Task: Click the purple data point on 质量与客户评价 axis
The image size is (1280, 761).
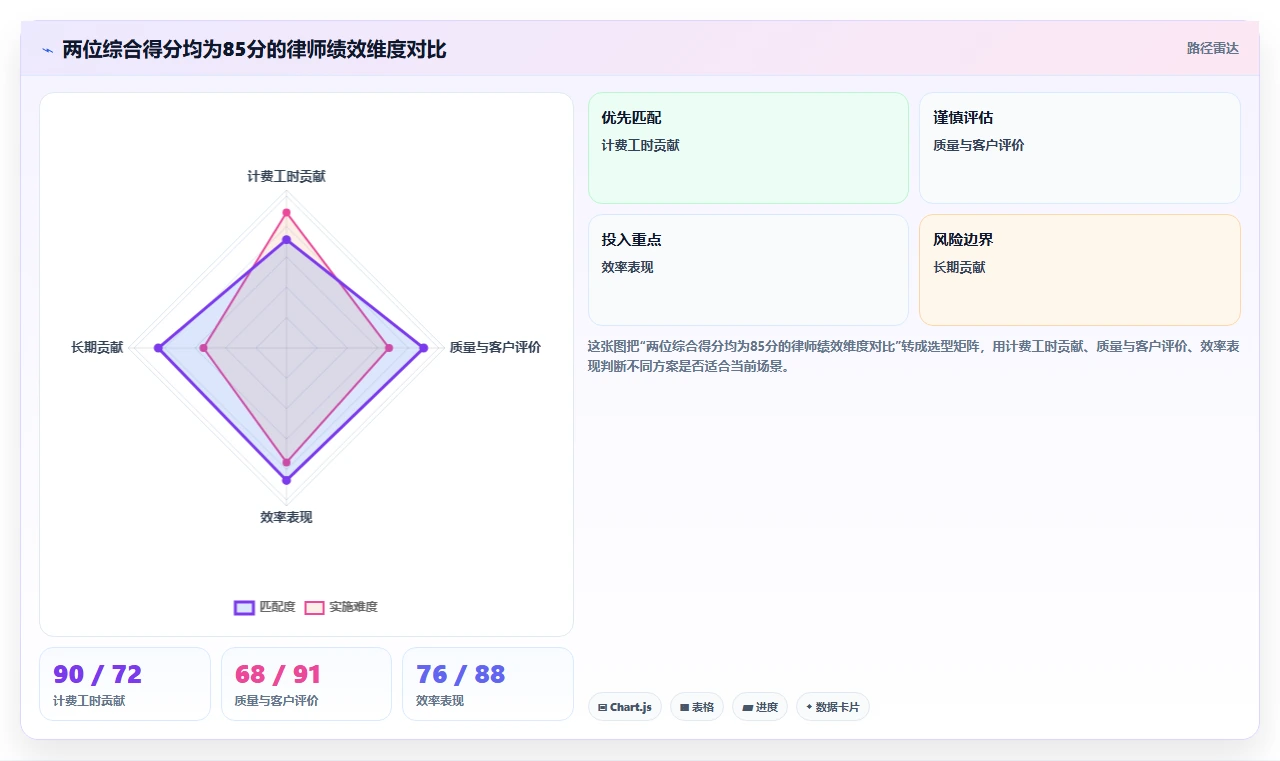Action: [424, 348]
